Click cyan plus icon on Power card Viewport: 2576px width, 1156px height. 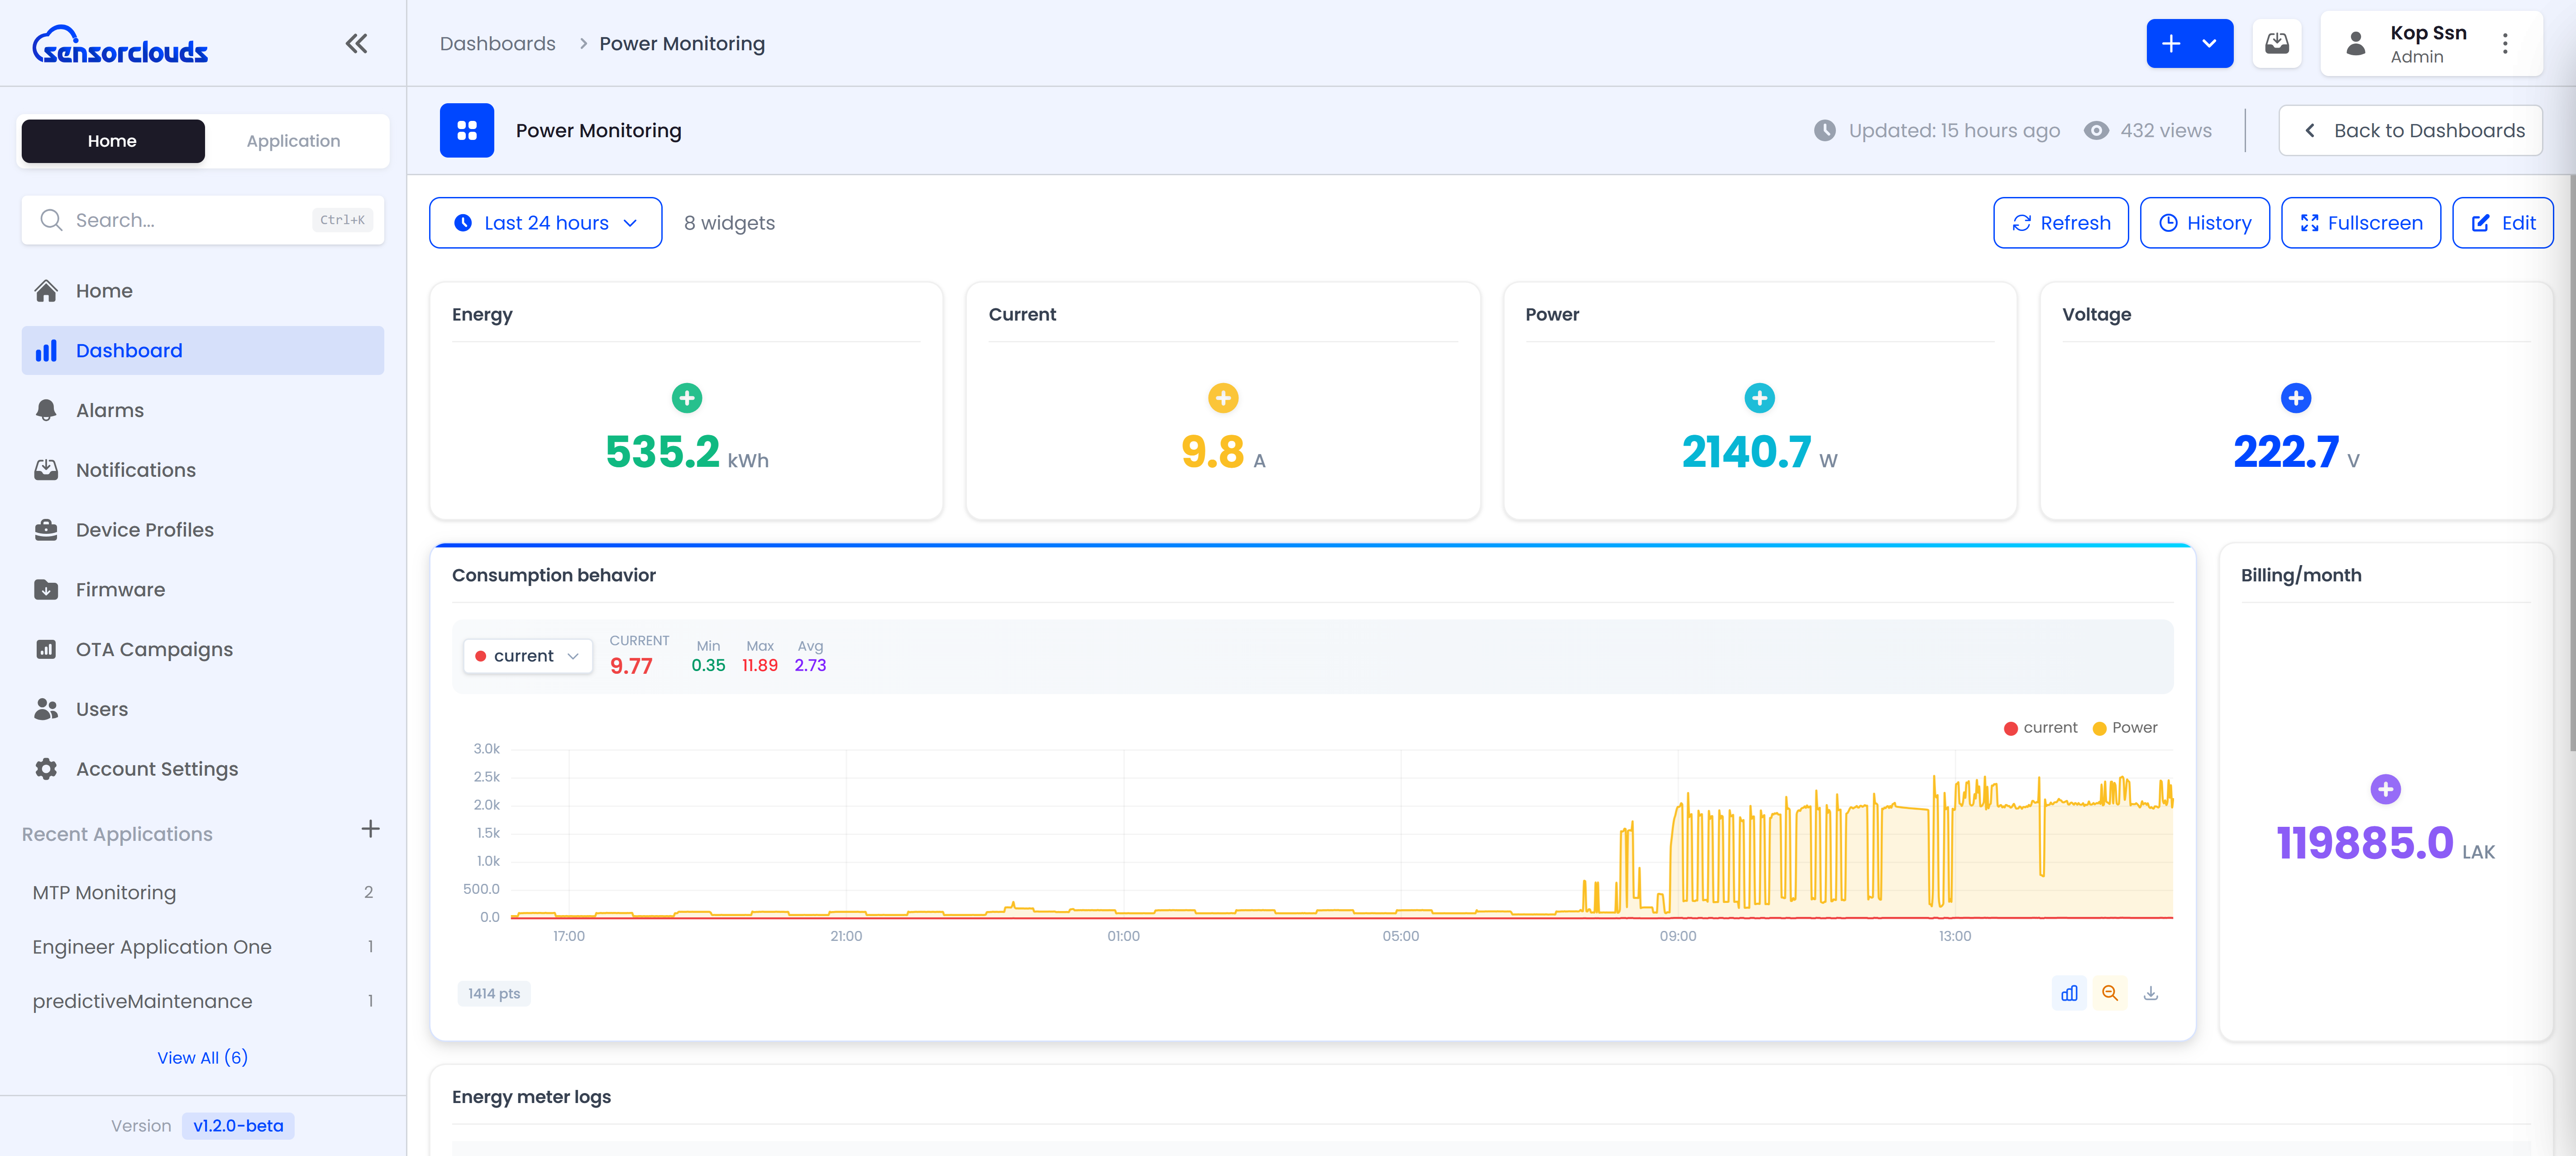coord(1759,398)
